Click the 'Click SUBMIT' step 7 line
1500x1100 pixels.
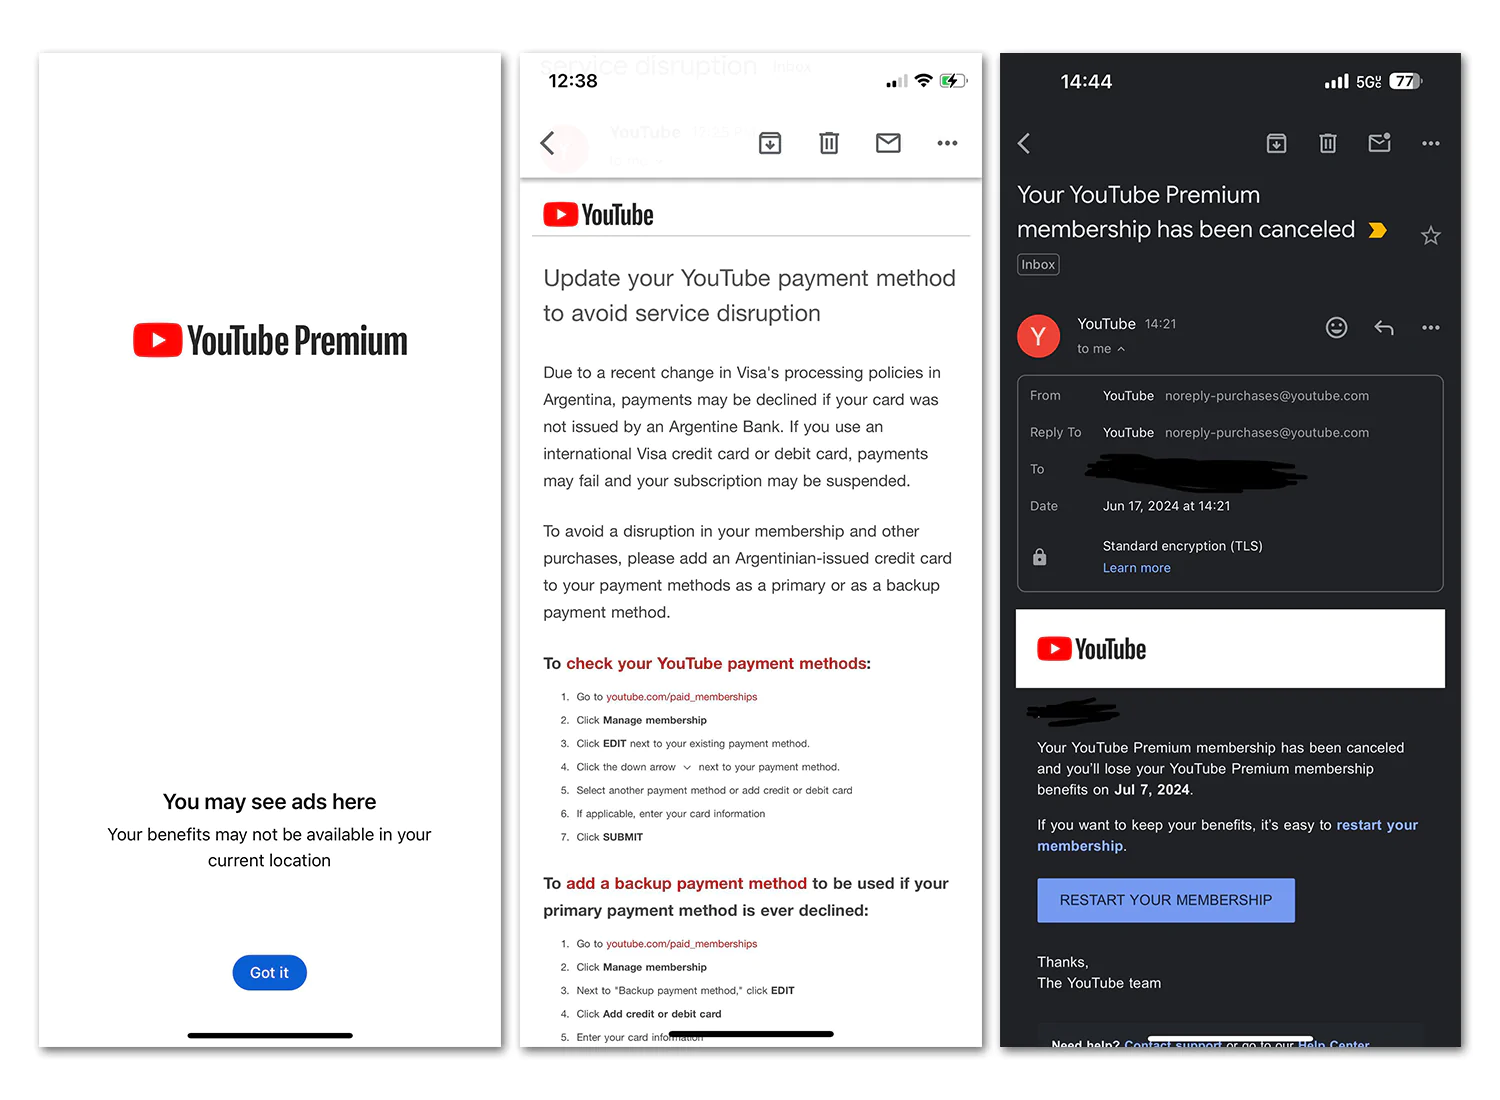click(x=609, y=838)
